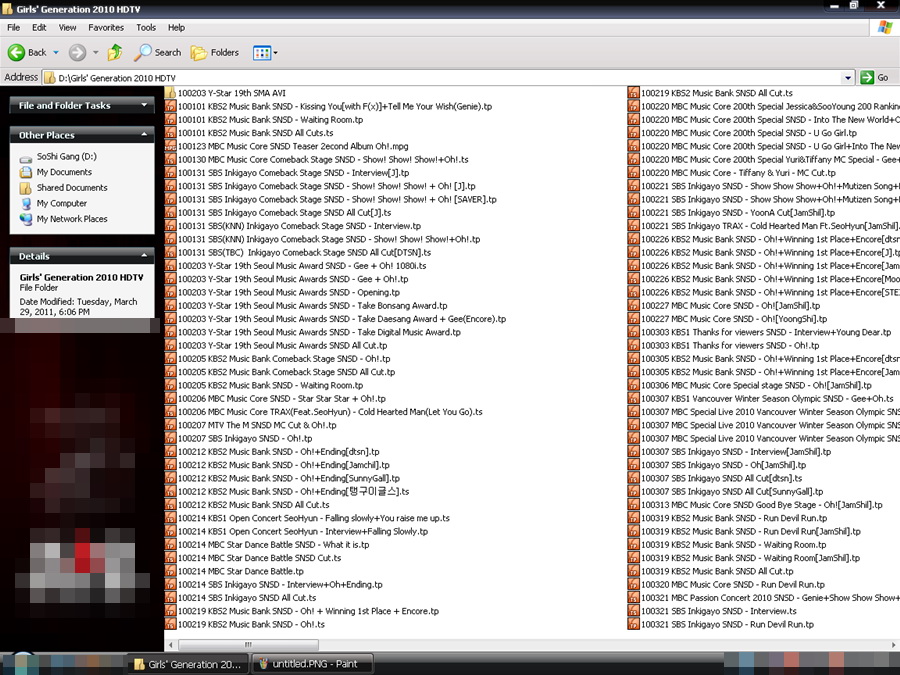Select icon of 100214 MBC Star Dance Battle.tp
The image size is (900, 675).
pos(170,572)
